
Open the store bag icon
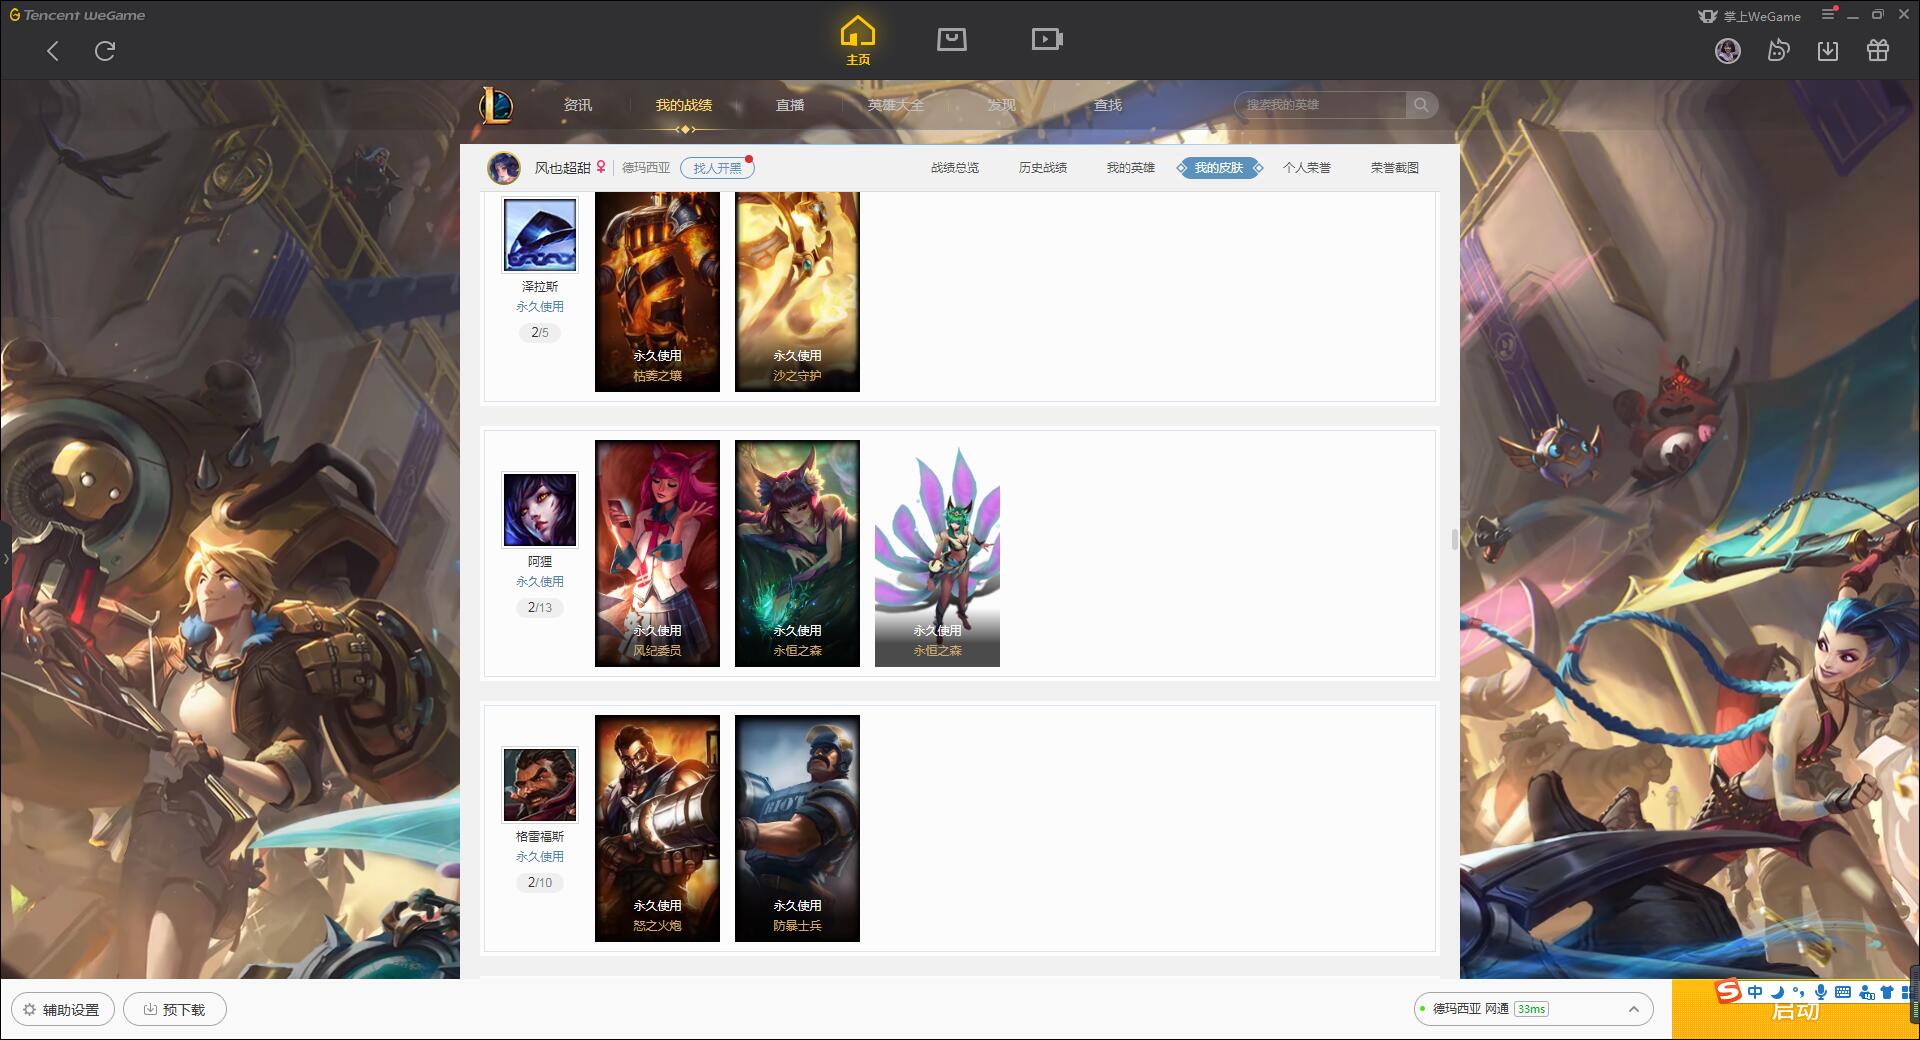pos(952,39)
